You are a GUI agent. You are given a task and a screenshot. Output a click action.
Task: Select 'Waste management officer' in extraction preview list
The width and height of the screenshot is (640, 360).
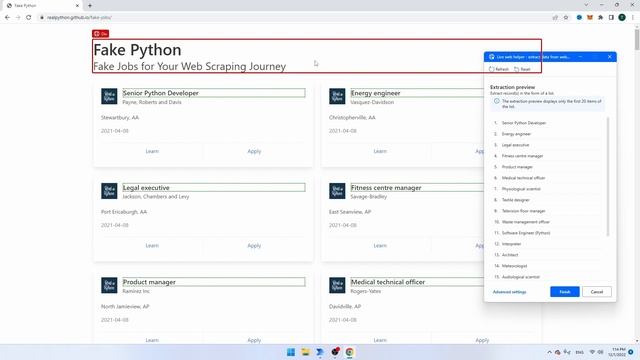[526, 222]
